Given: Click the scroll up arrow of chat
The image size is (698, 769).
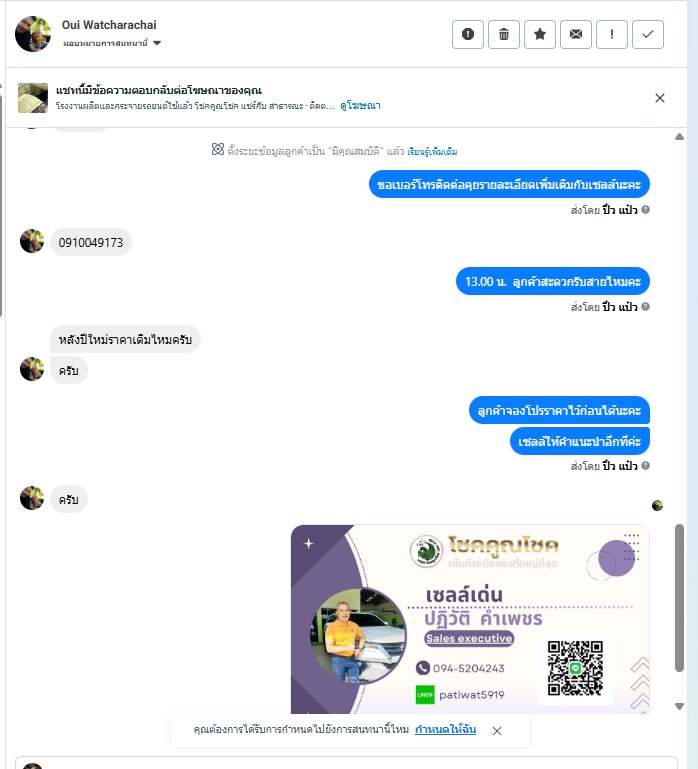Looking at the screenshot, I should tap(679, 137).
